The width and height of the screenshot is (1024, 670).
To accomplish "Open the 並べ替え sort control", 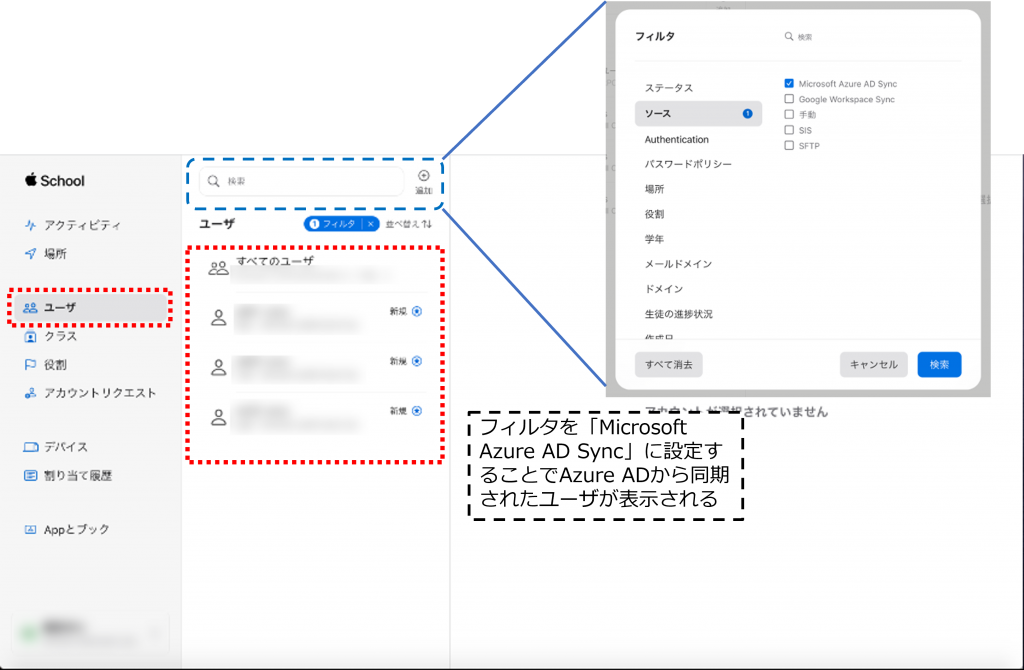I will (x=408, y=224).
